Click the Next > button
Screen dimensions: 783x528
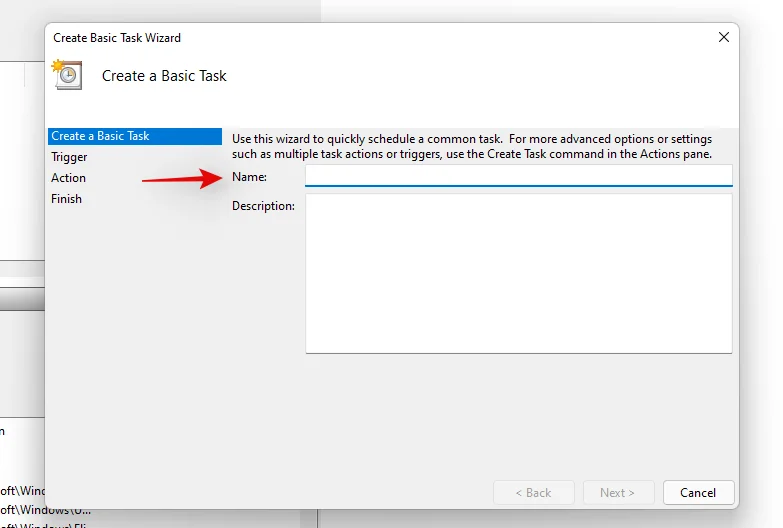(618, 493)
